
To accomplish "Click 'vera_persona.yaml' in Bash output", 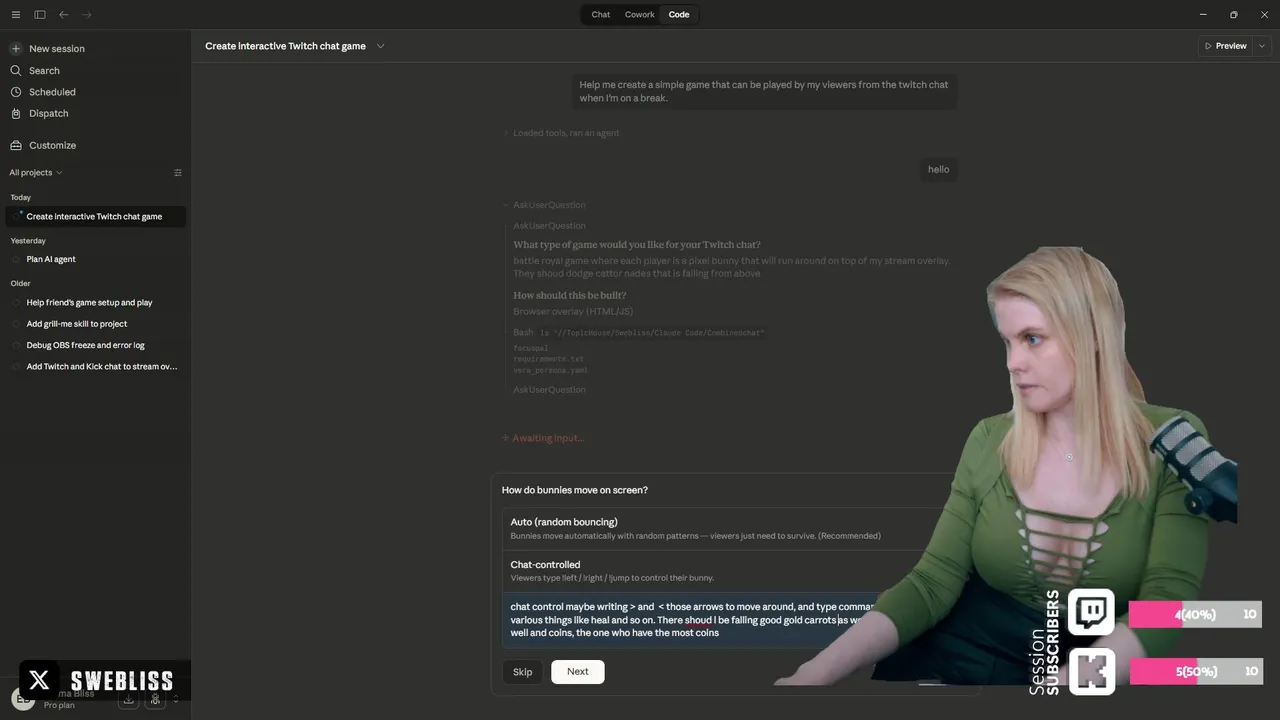I will tap(550, 370).
